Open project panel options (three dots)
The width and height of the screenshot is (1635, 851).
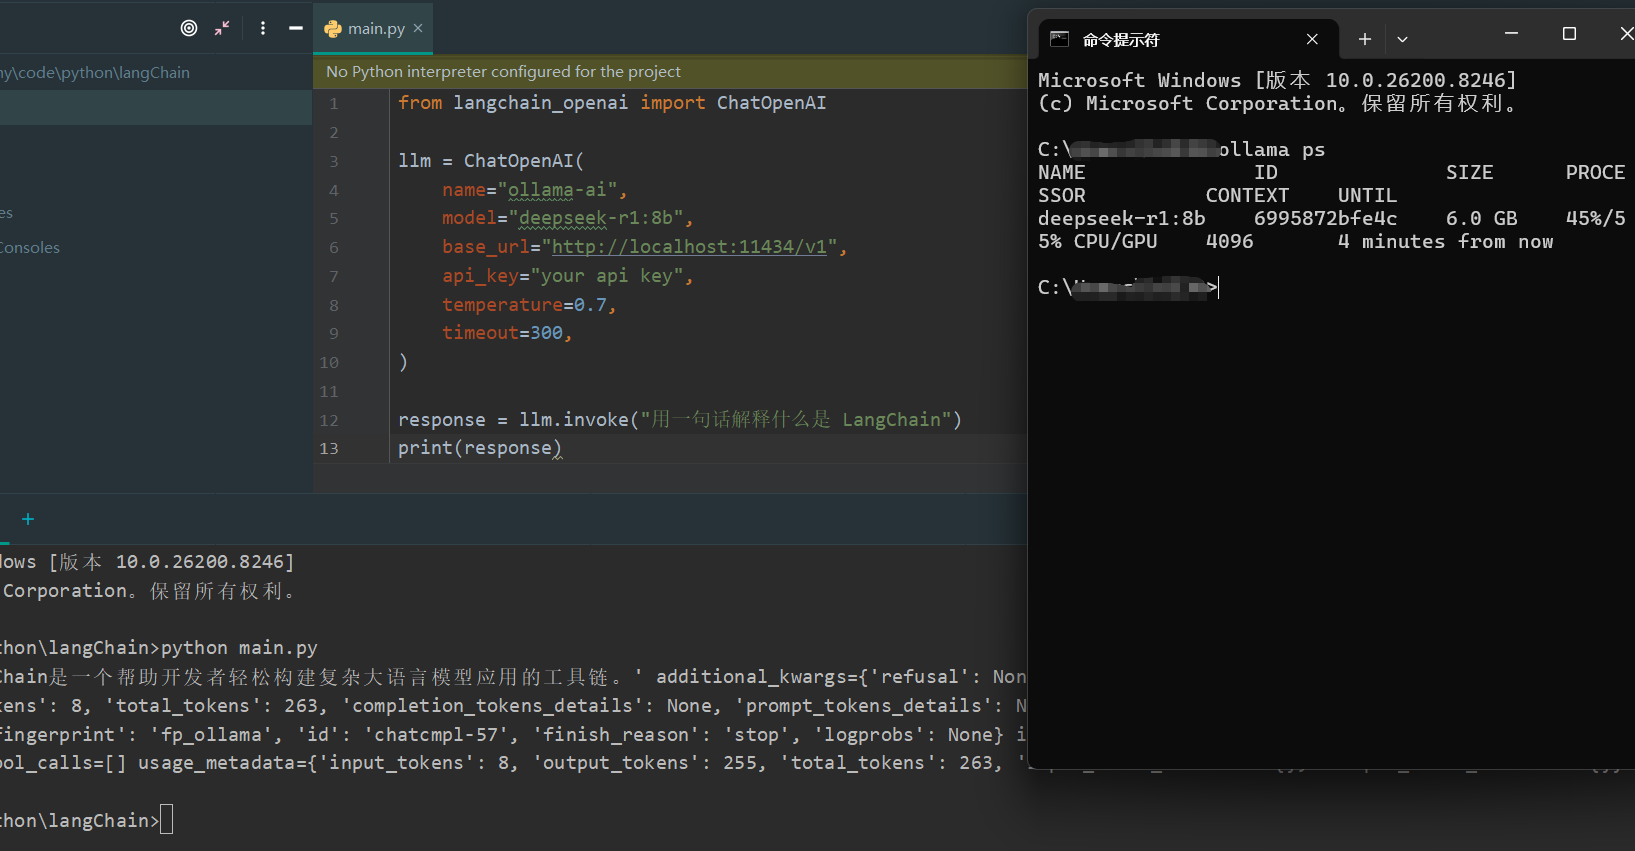[263, 28]
